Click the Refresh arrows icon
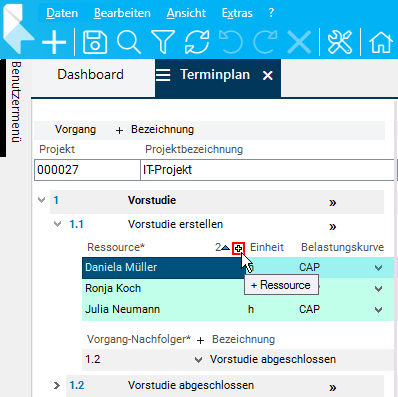 point(197,42)
